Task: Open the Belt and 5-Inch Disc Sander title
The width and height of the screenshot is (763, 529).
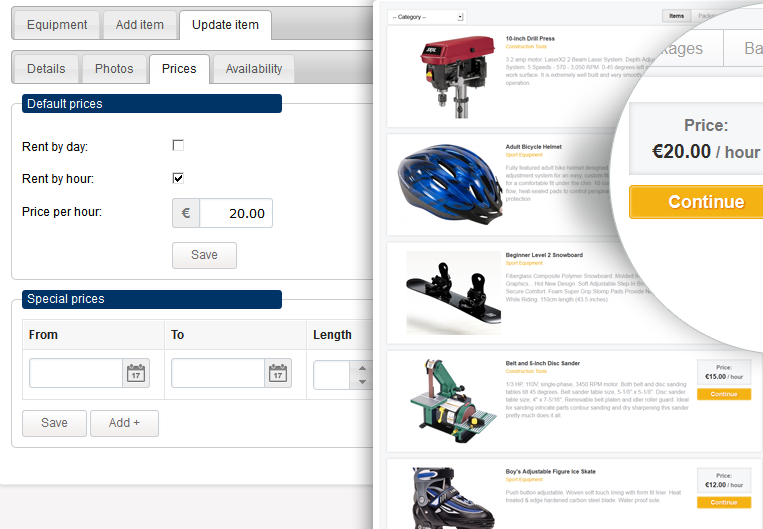Action: coord(543,363)
